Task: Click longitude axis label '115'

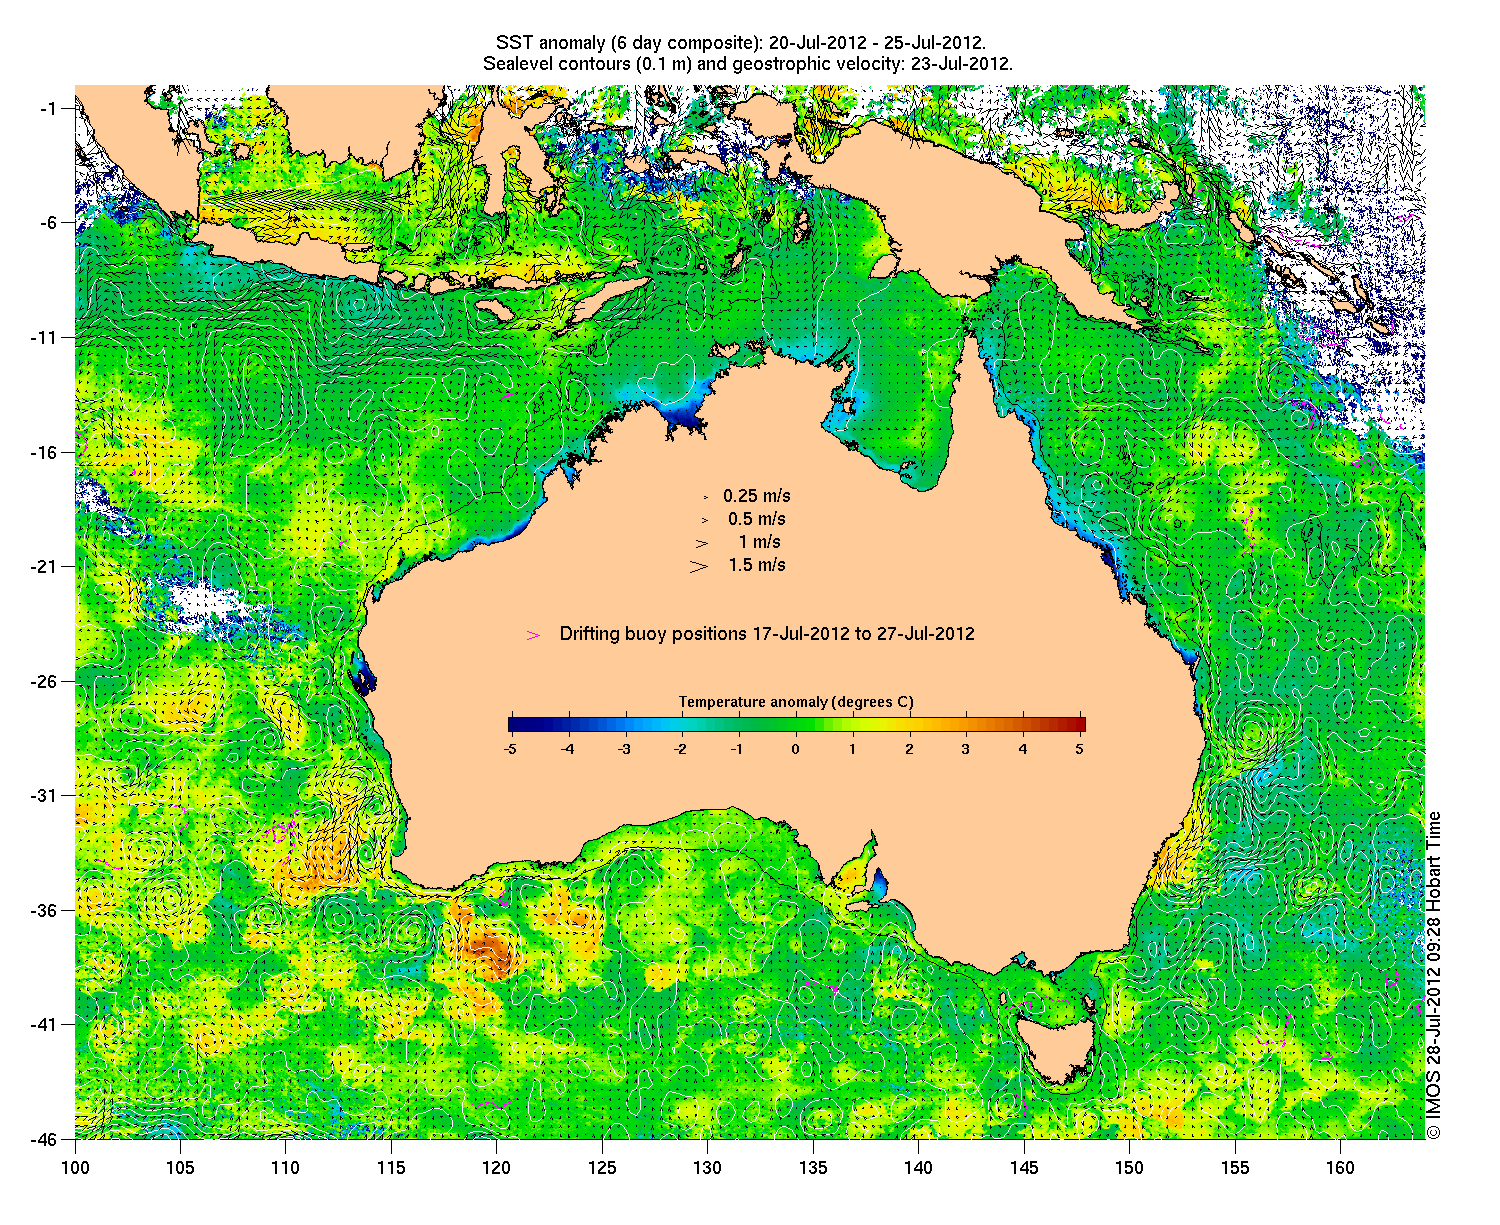Action: pyautogui.click(x=391, y=1168)
